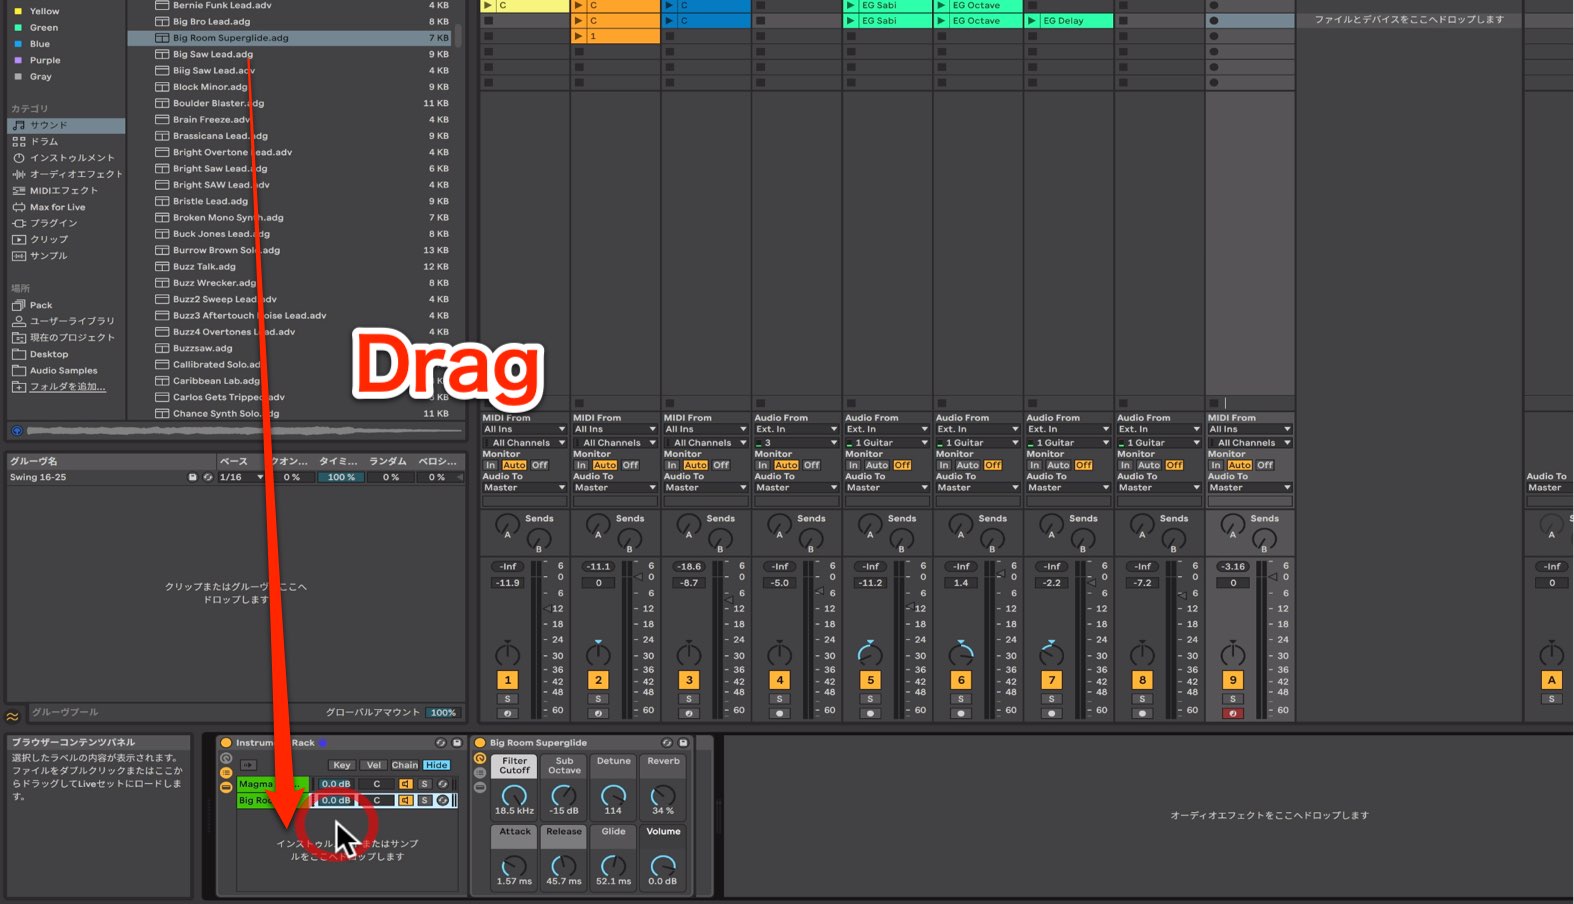Show Instrument Rack macro controls
The width and height of the screenshot is (1574, 904).
[226, 759]
